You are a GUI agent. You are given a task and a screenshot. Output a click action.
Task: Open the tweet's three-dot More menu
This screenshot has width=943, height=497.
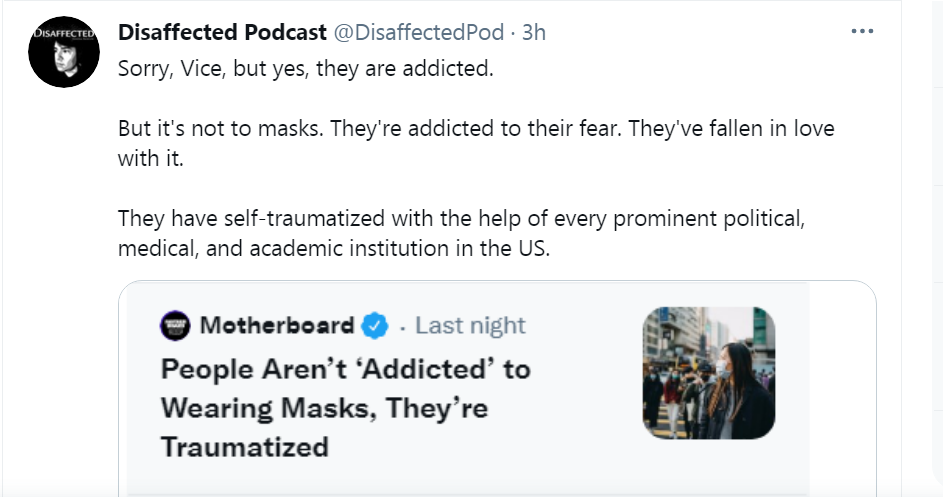pos(861,31)
